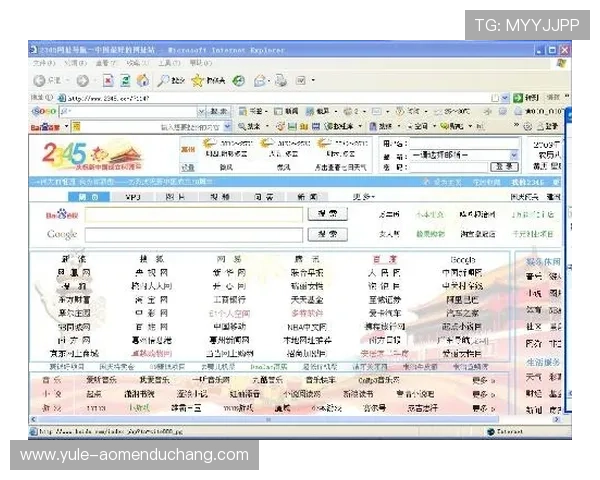Stop page loading with red X icon
The width and height of the screenshot is (600, 480).
(108, 80)
